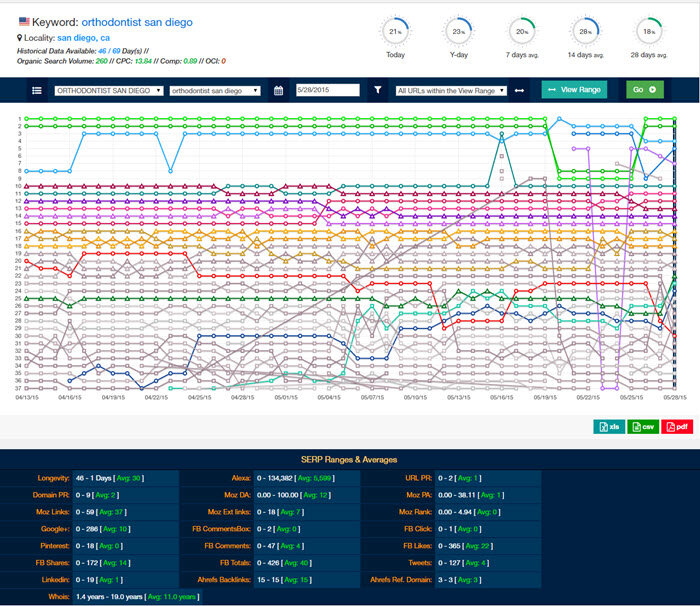Click the FB Likes 0 - 365 value
This screenshot has width=700, height=606.
(x=466, y=546)
